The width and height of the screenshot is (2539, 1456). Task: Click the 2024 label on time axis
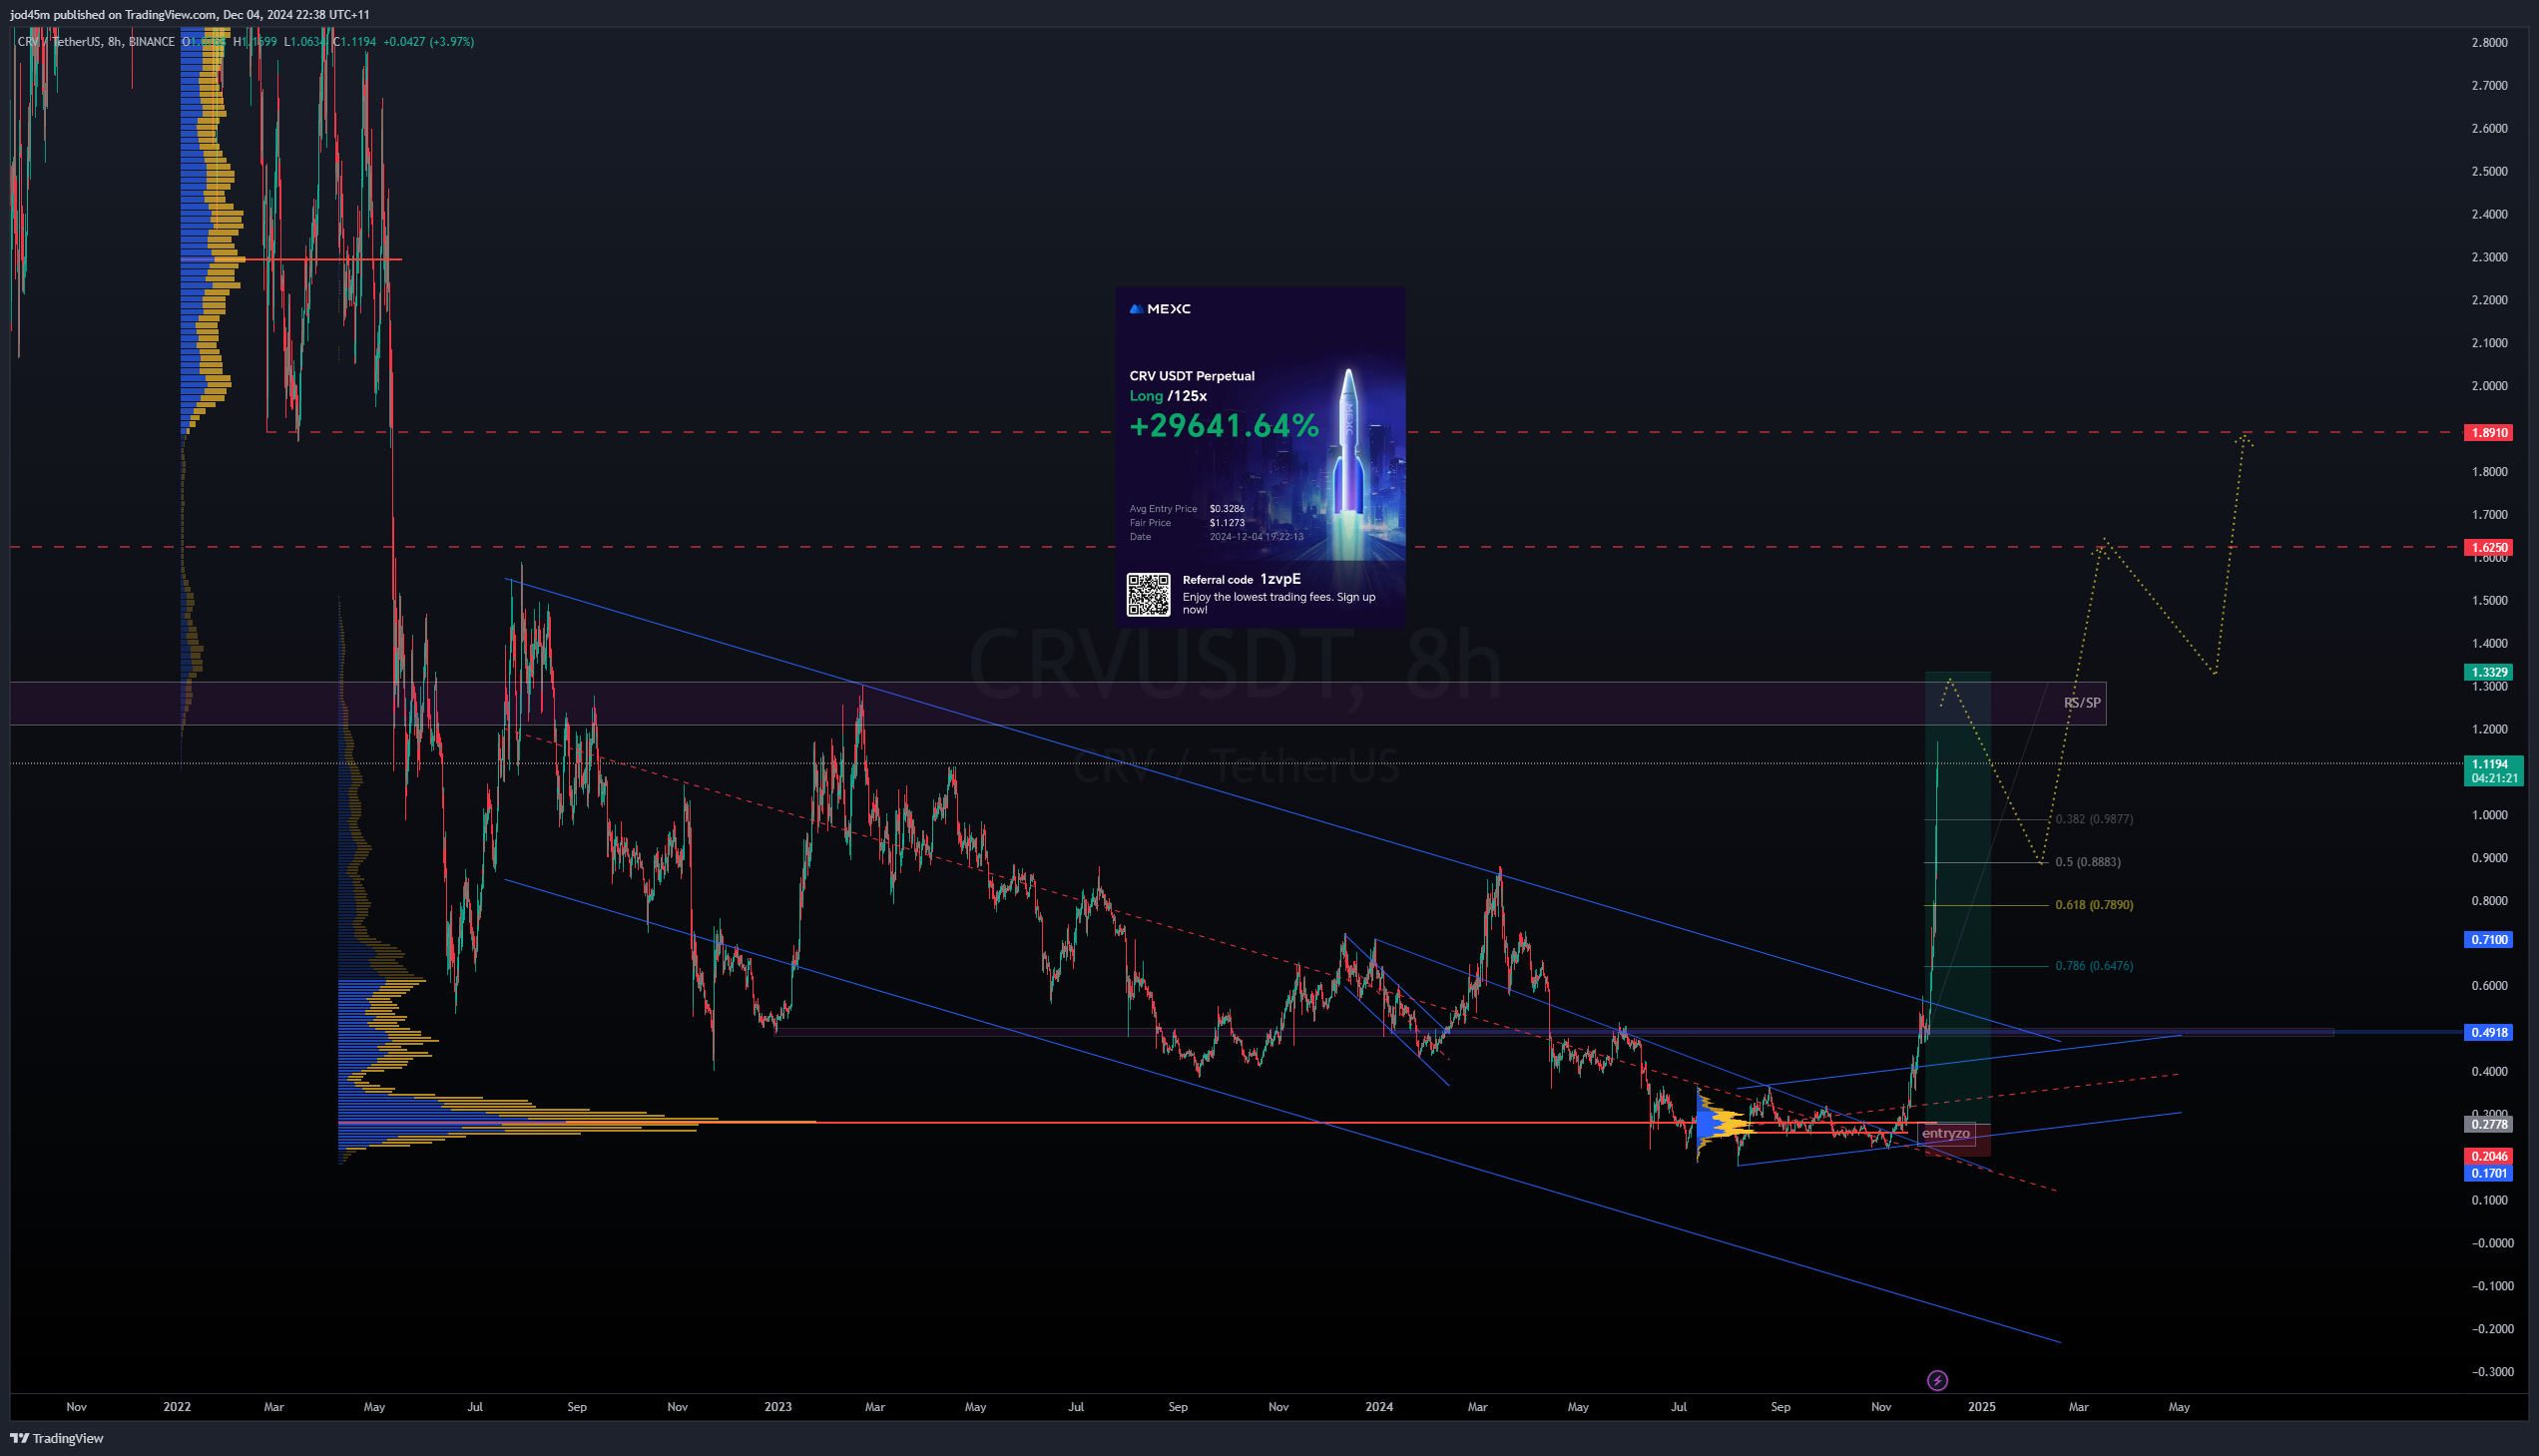point(1379,1407)
